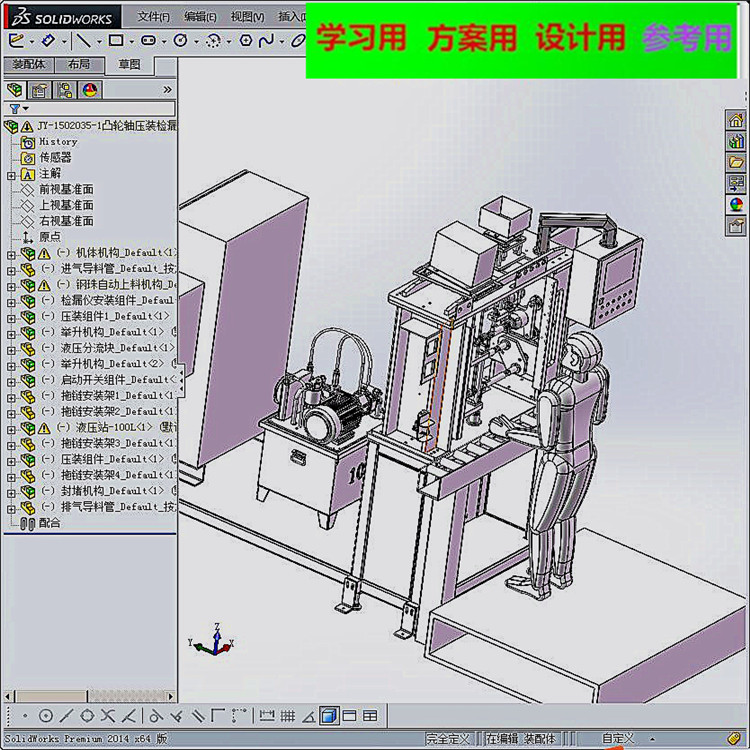Image resolution: width=750 pixels, height=750 pixels.
Task: Open the 视图(V) menu
Action: pyautogui.click(x=247, y=17)
